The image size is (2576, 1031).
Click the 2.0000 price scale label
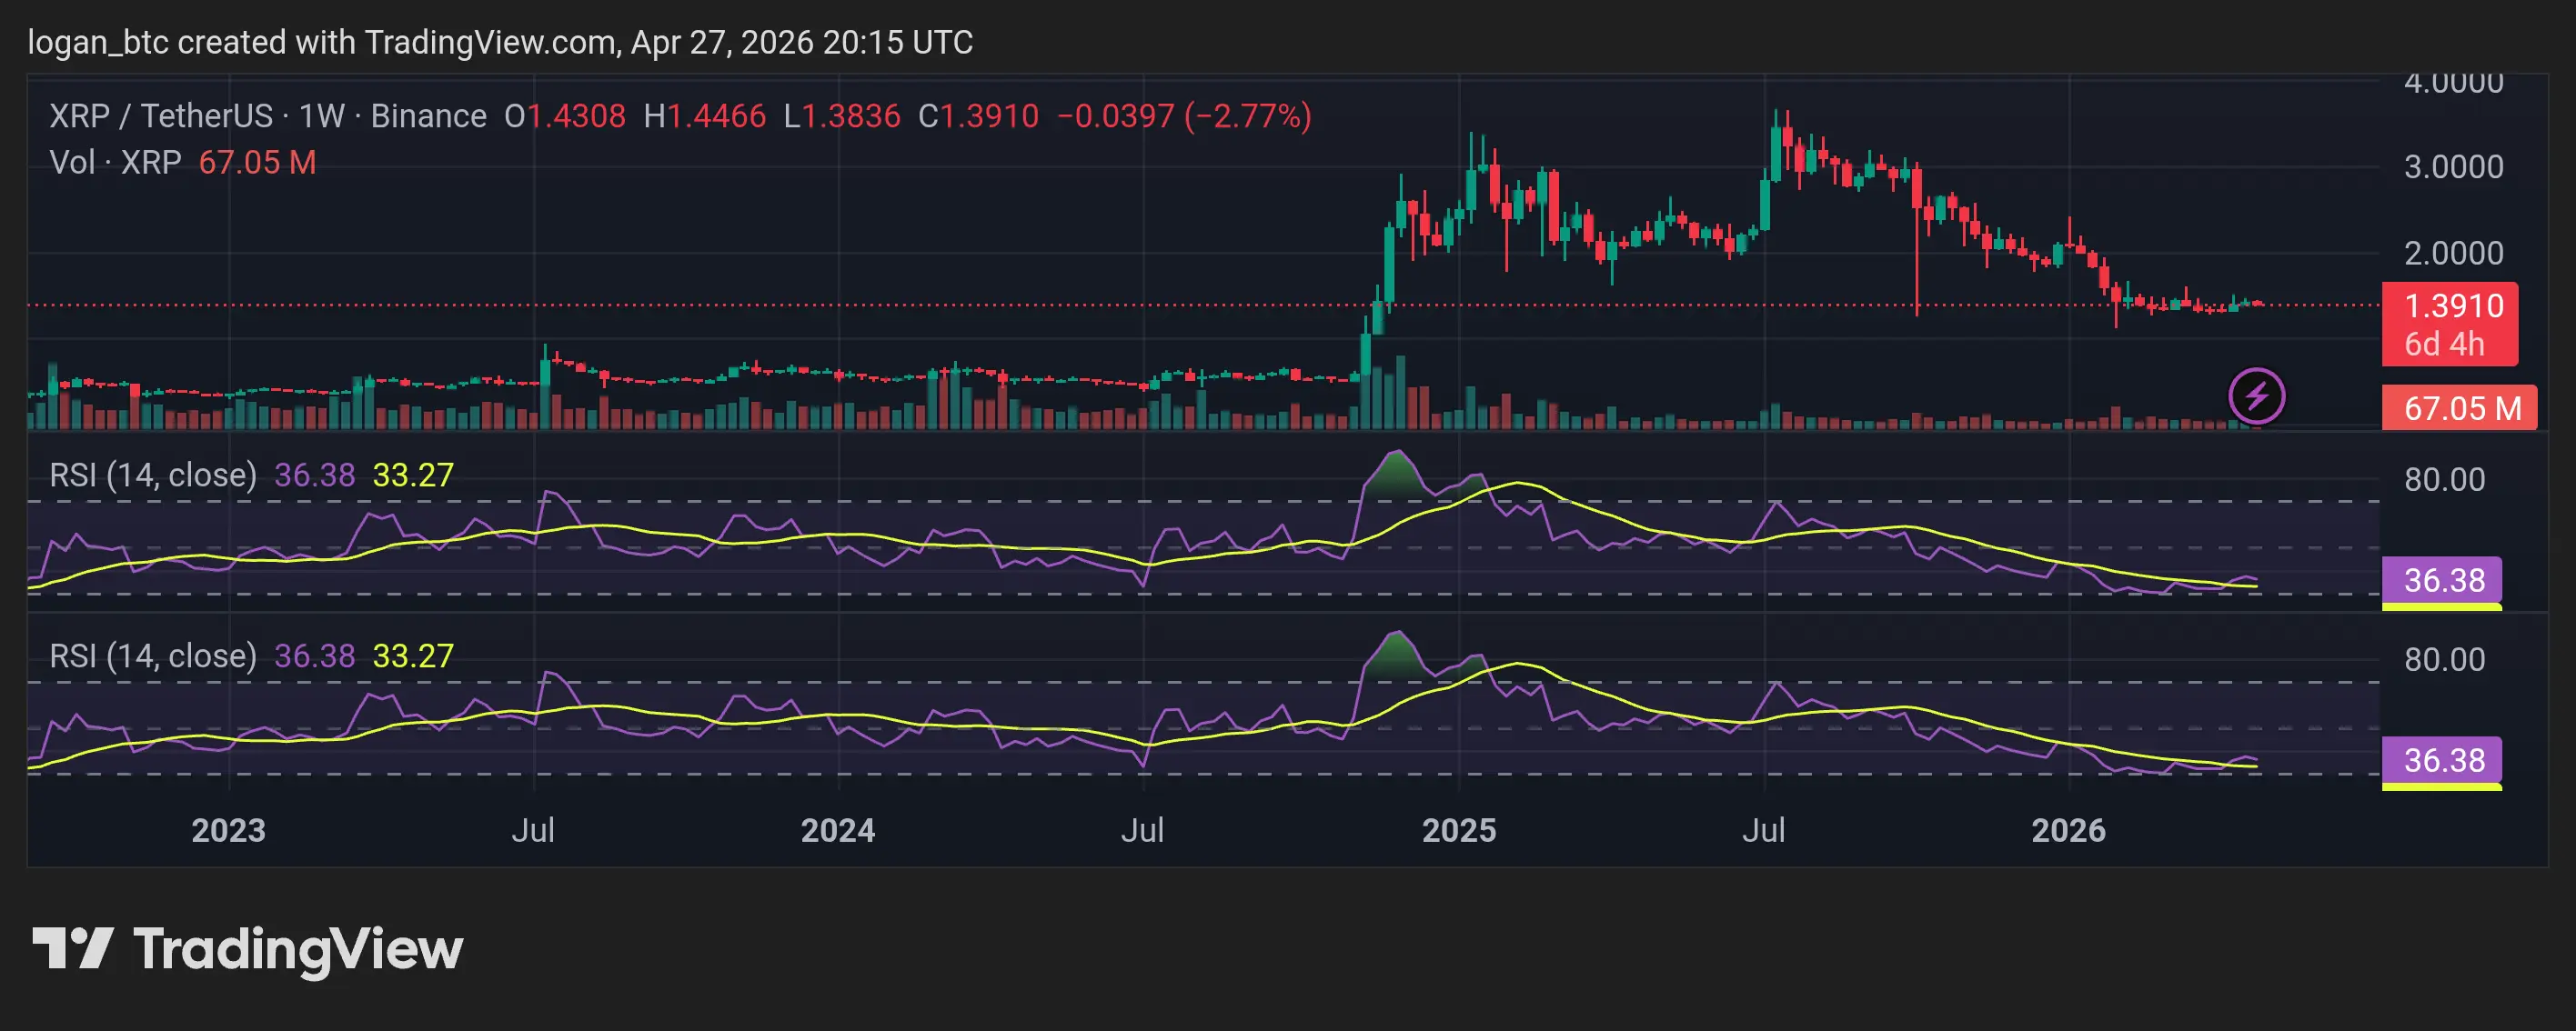(x=2453, y=253)
